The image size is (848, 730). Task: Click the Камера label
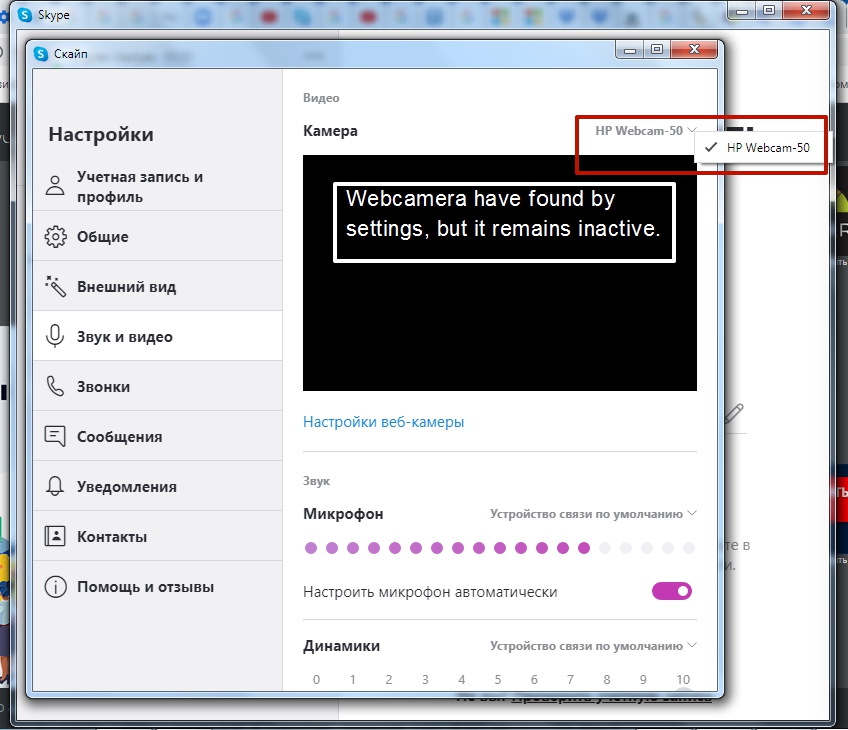click(x=330, y=131)
